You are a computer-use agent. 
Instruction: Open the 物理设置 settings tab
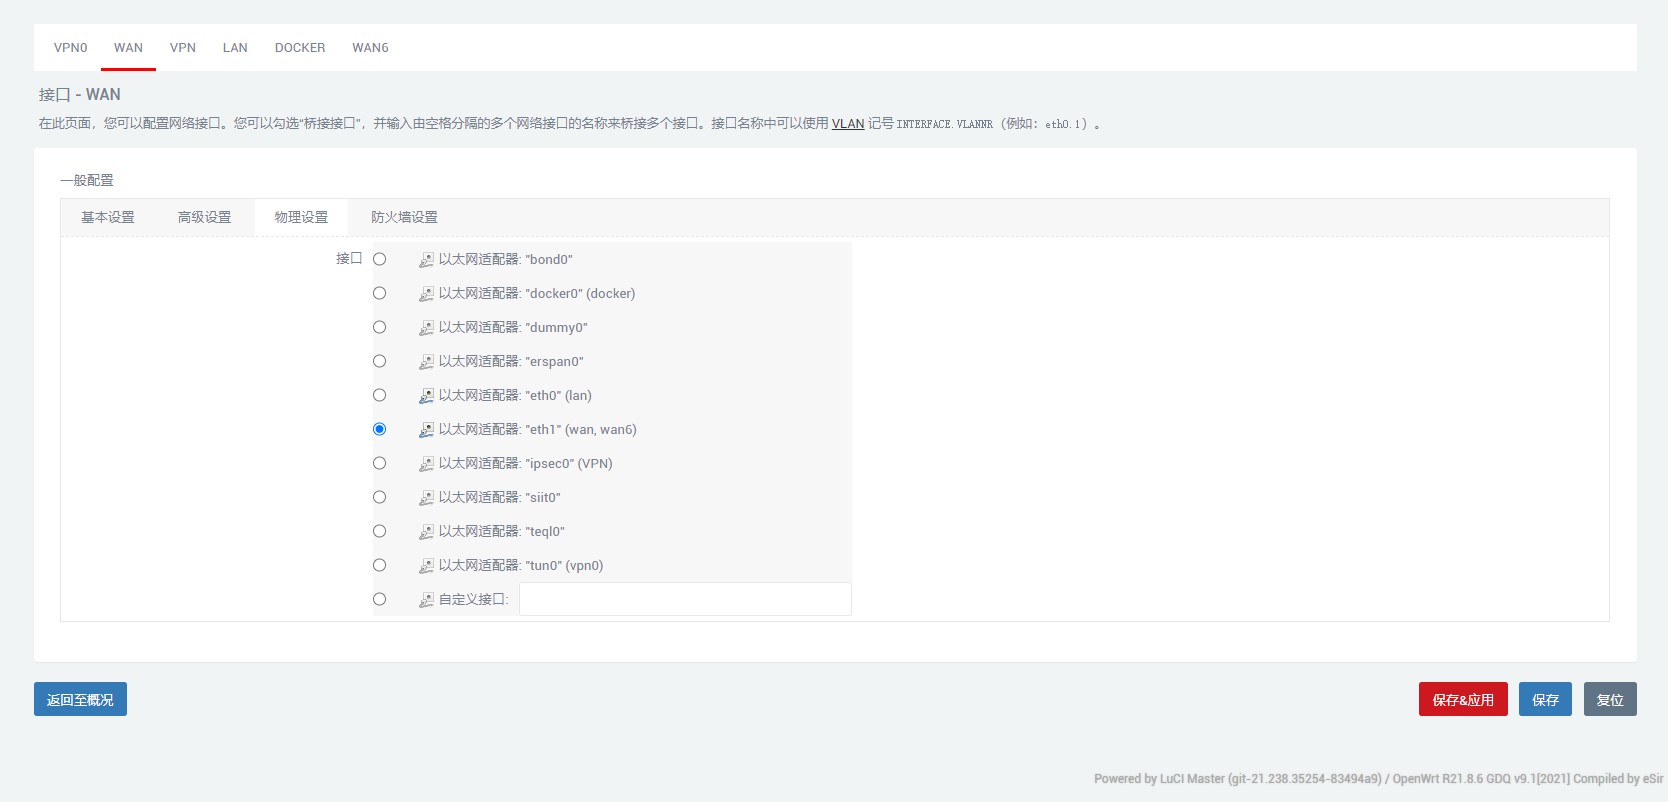point(301,217)
